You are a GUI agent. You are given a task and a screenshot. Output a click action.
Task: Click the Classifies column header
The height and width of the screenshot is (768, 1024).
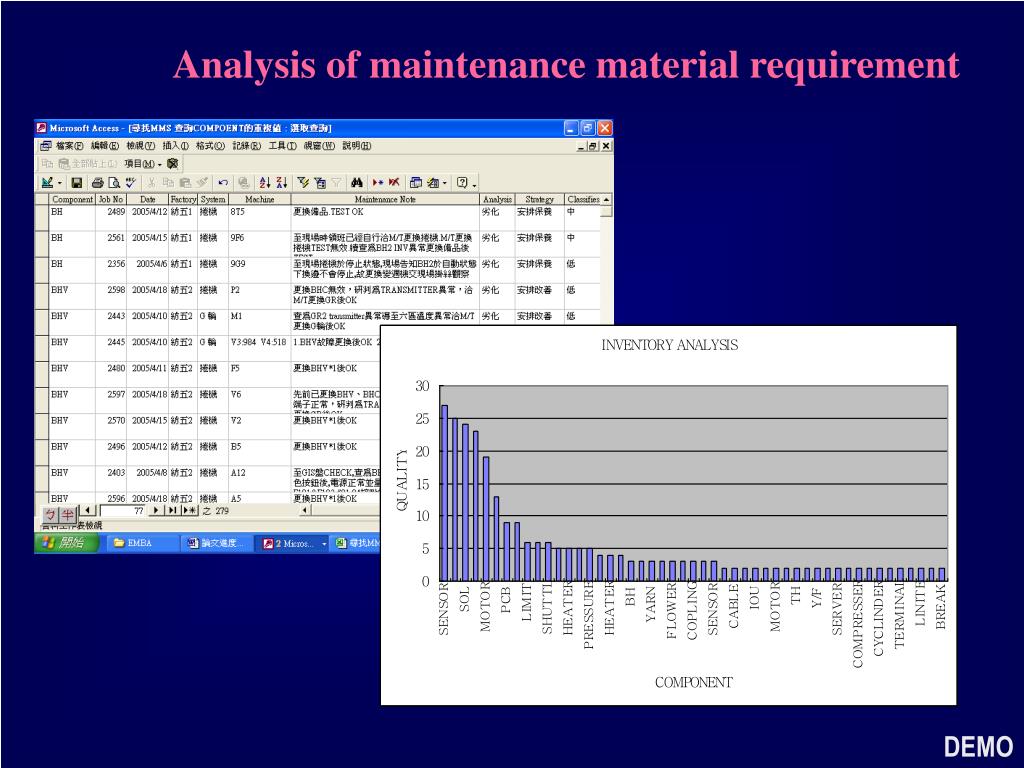583,199
